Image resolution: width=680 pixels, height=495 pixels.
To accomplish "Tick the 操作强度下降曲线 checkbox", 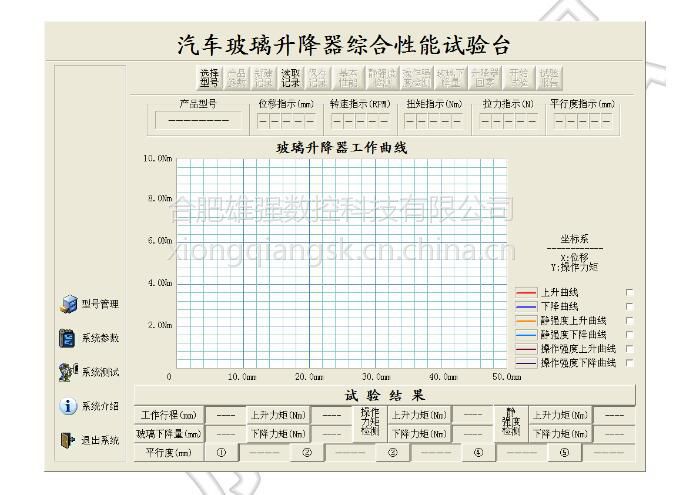I will click(629, 363).
